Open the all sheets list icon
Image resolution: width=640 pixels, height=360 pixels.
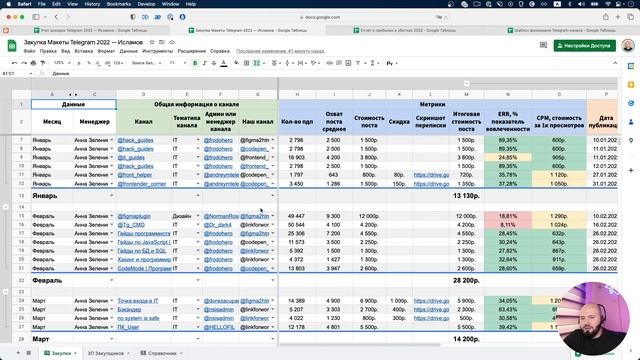tap(29, 353)
